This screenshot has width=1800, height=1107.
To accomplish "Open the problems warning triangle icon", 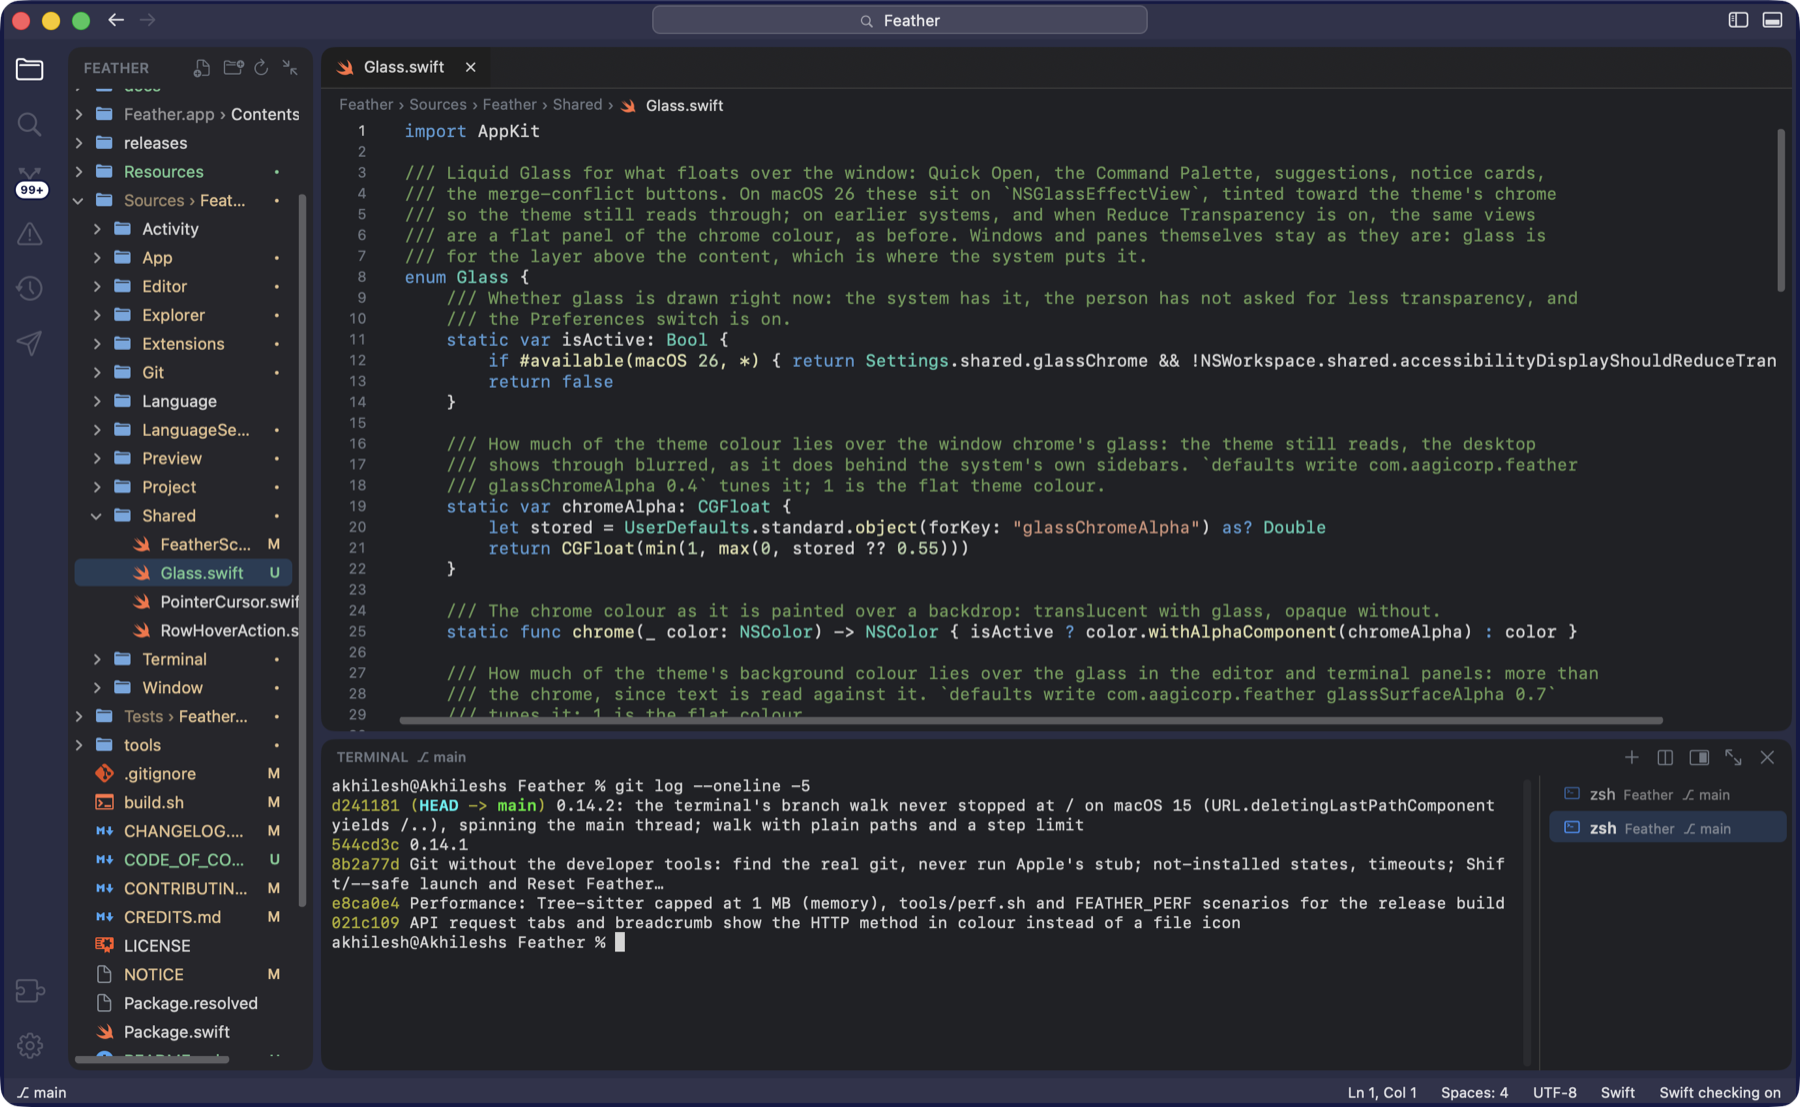I will click(30, 234).
